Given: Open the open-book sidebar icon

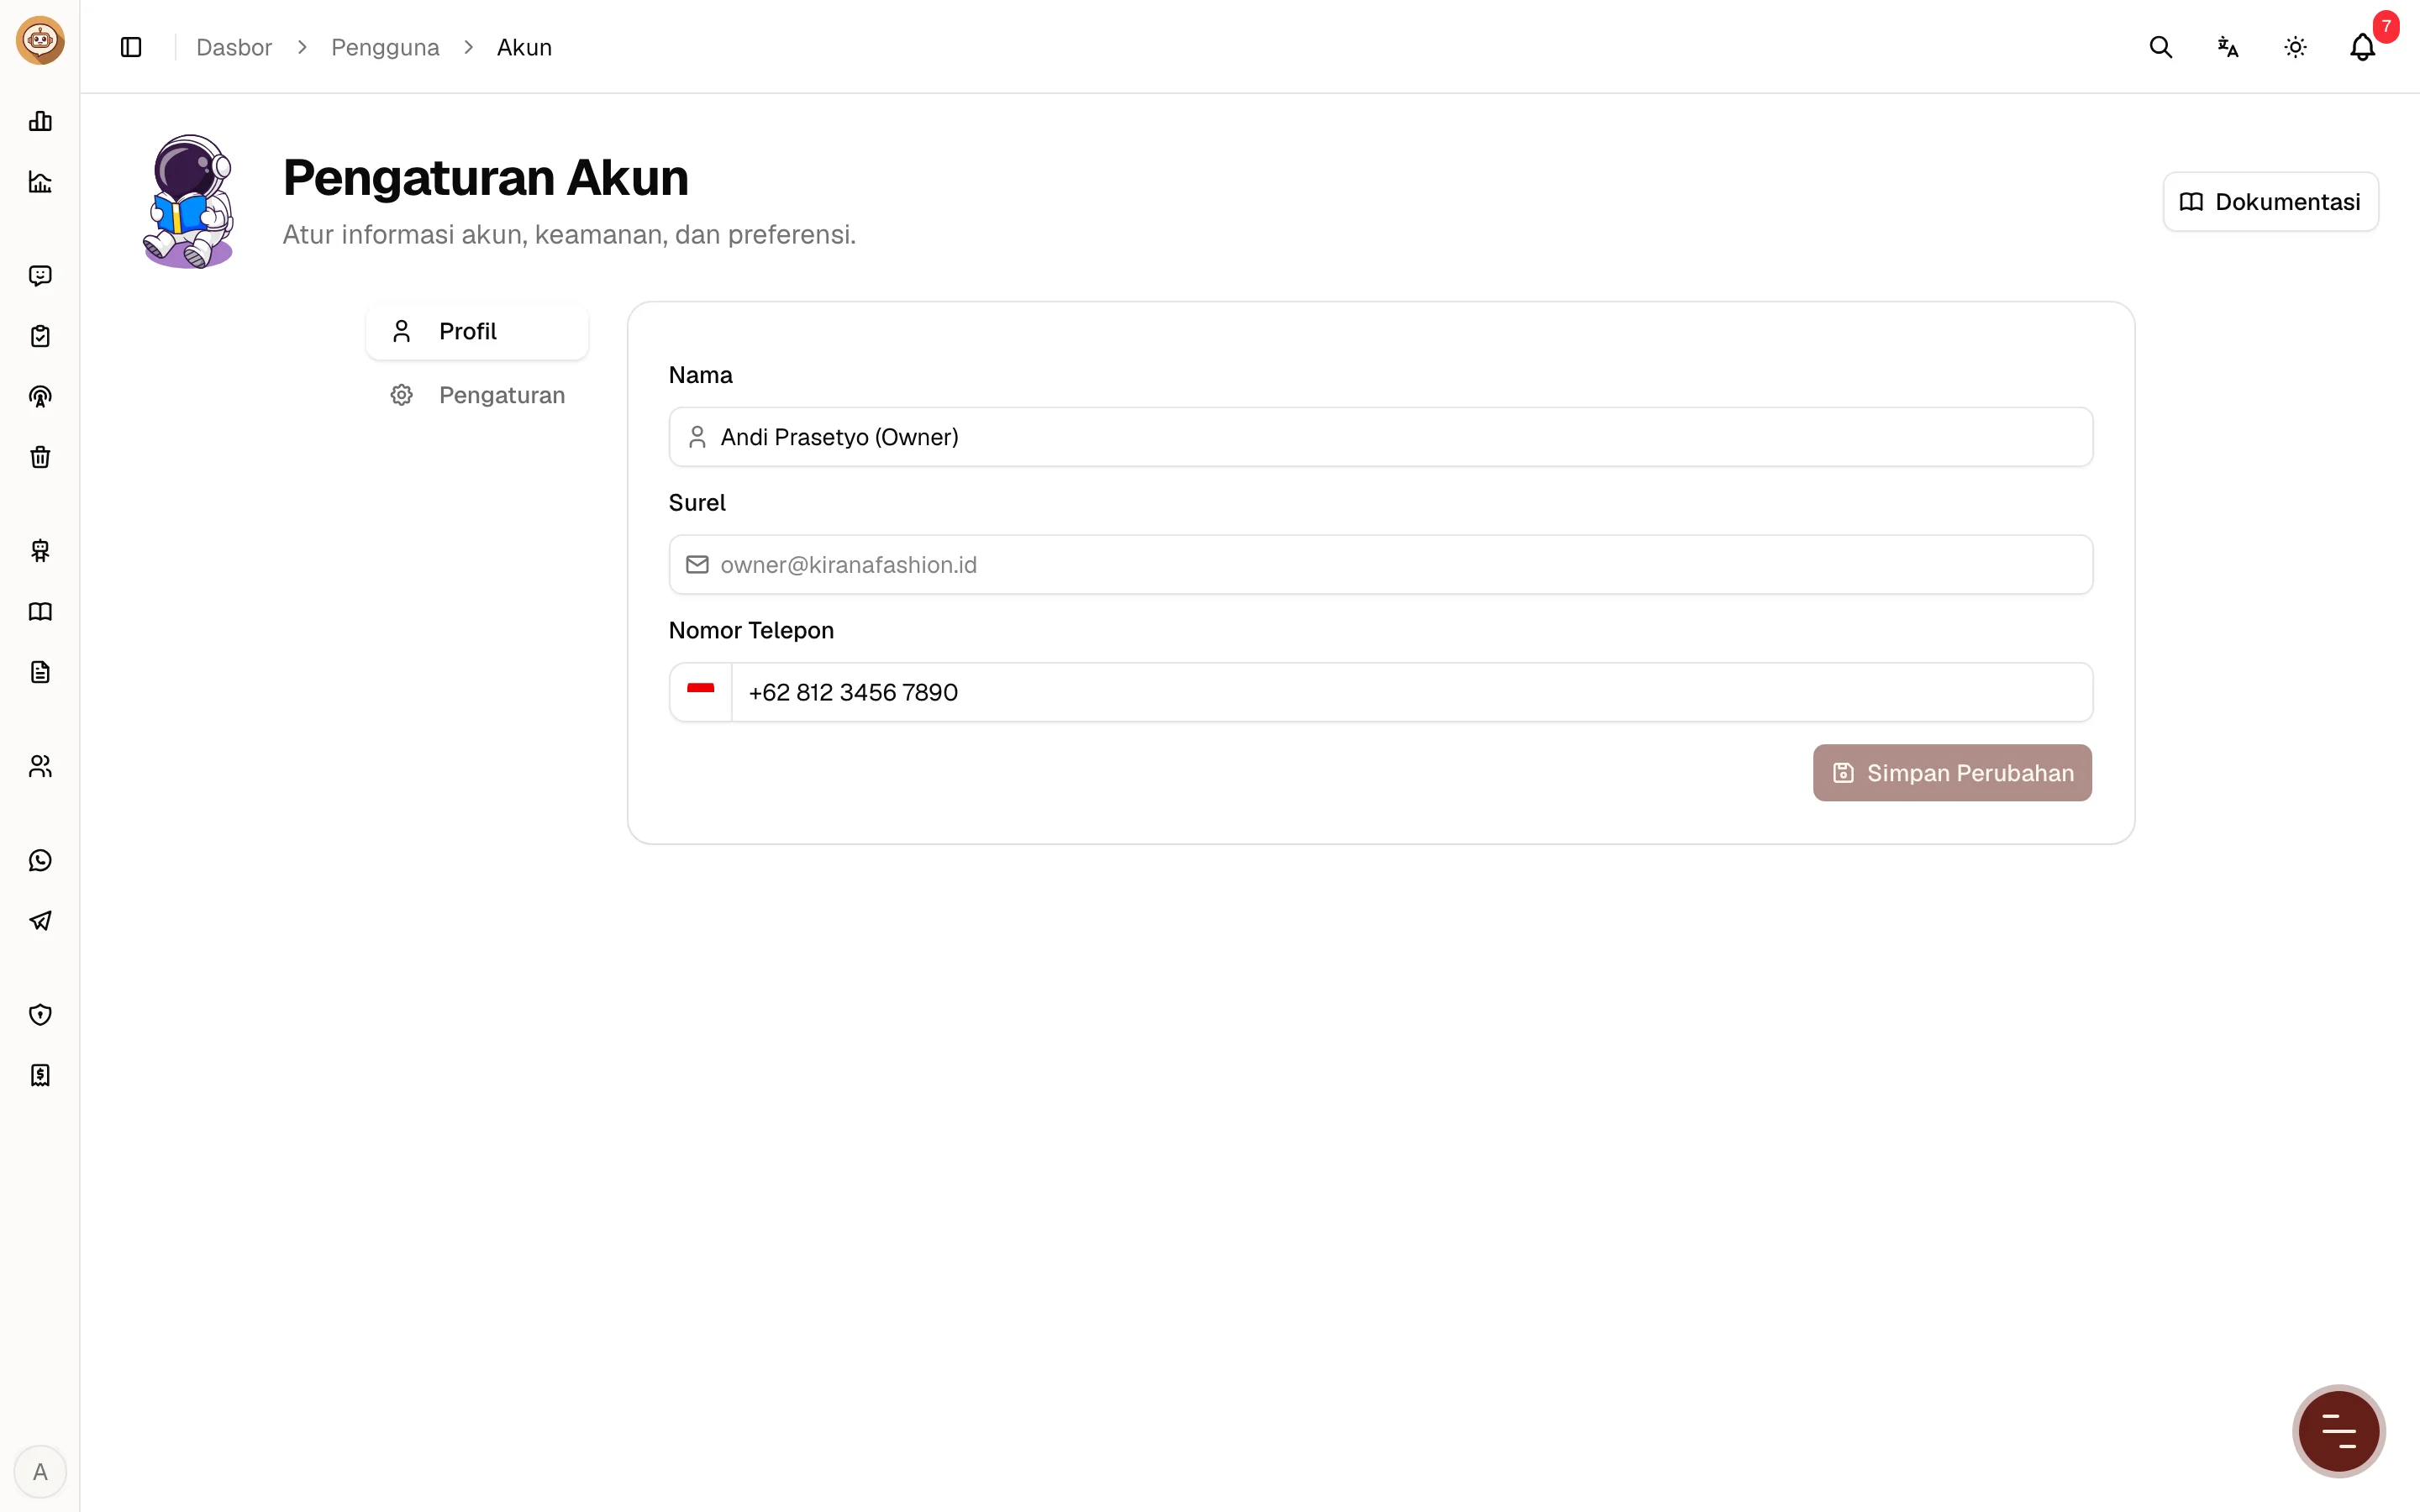Looking at the screenshot, I should click(40, 612).
